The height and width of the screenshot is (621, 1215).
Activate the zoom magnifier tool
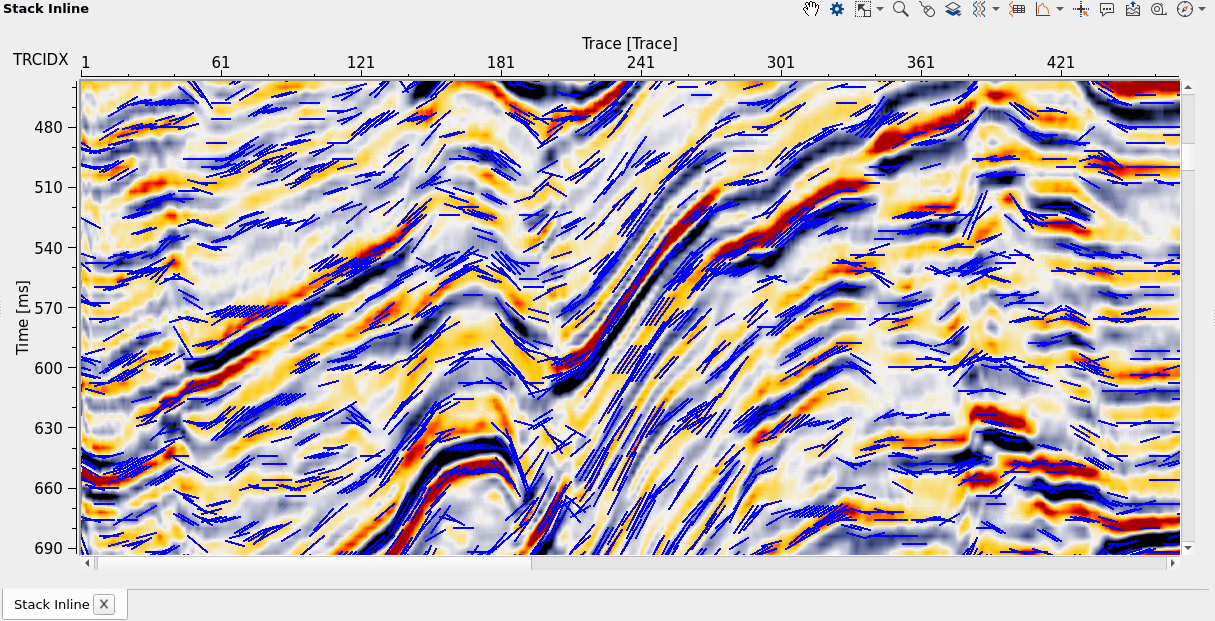click(x=900, y=10)
